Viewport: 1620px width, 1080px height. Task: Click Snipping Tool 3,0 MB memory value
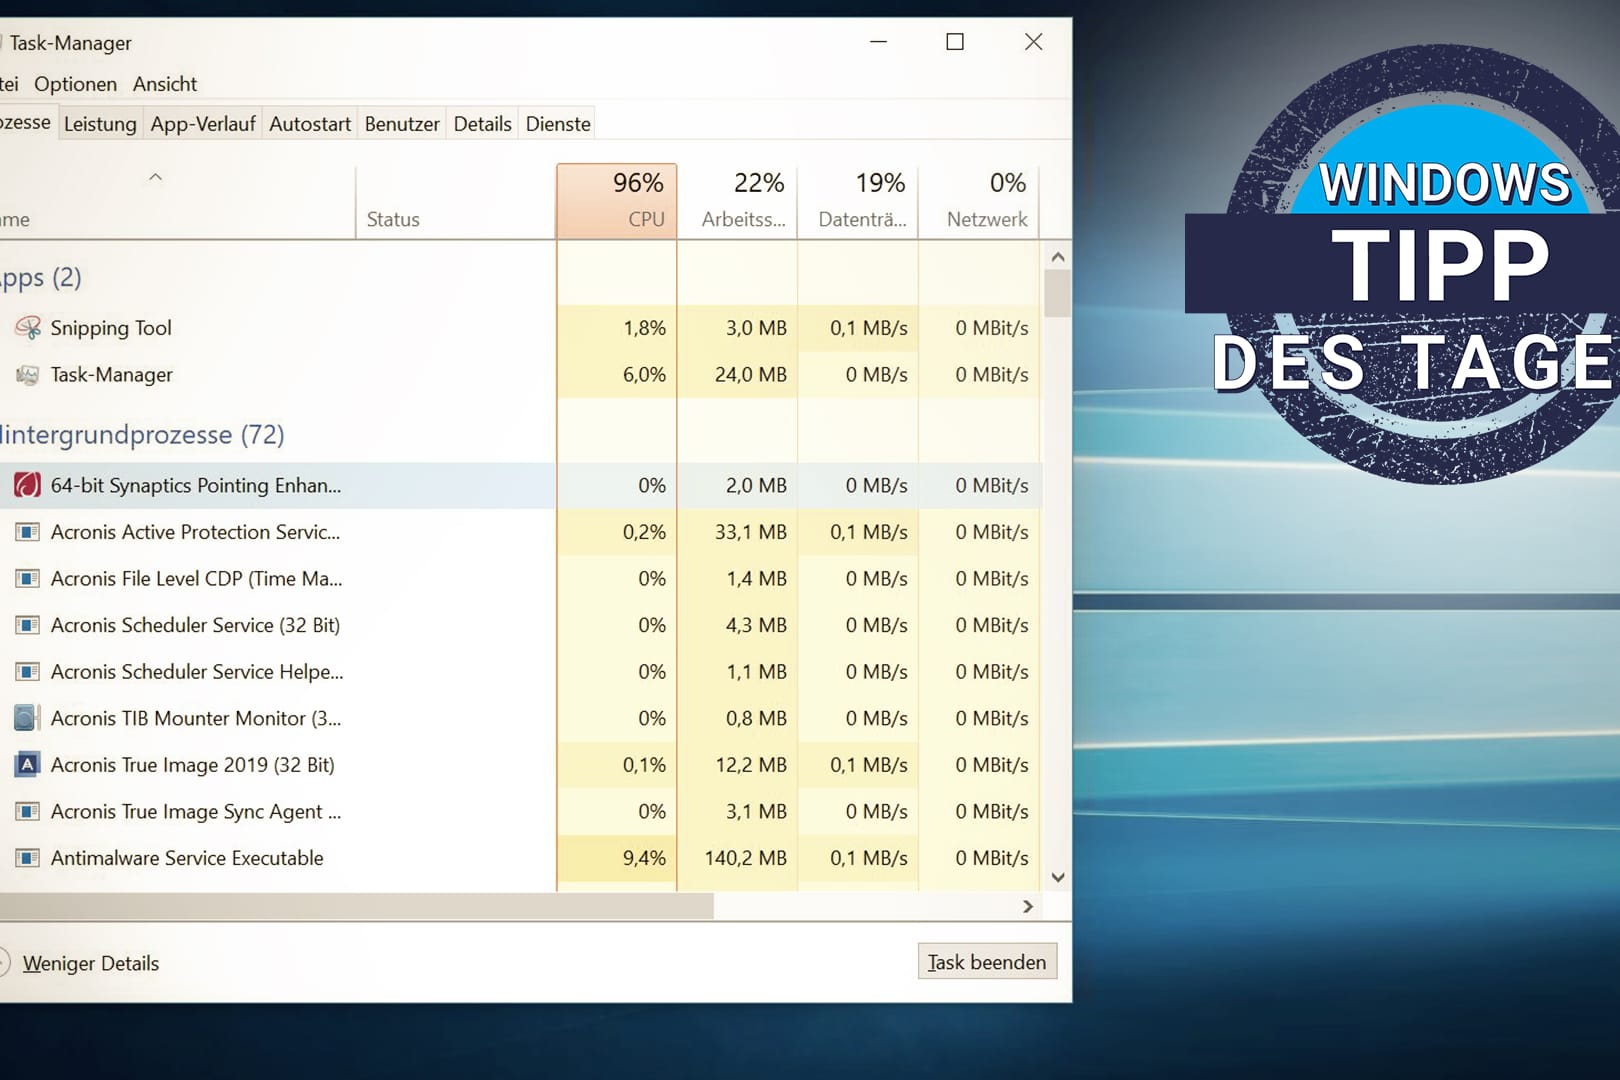756,328
